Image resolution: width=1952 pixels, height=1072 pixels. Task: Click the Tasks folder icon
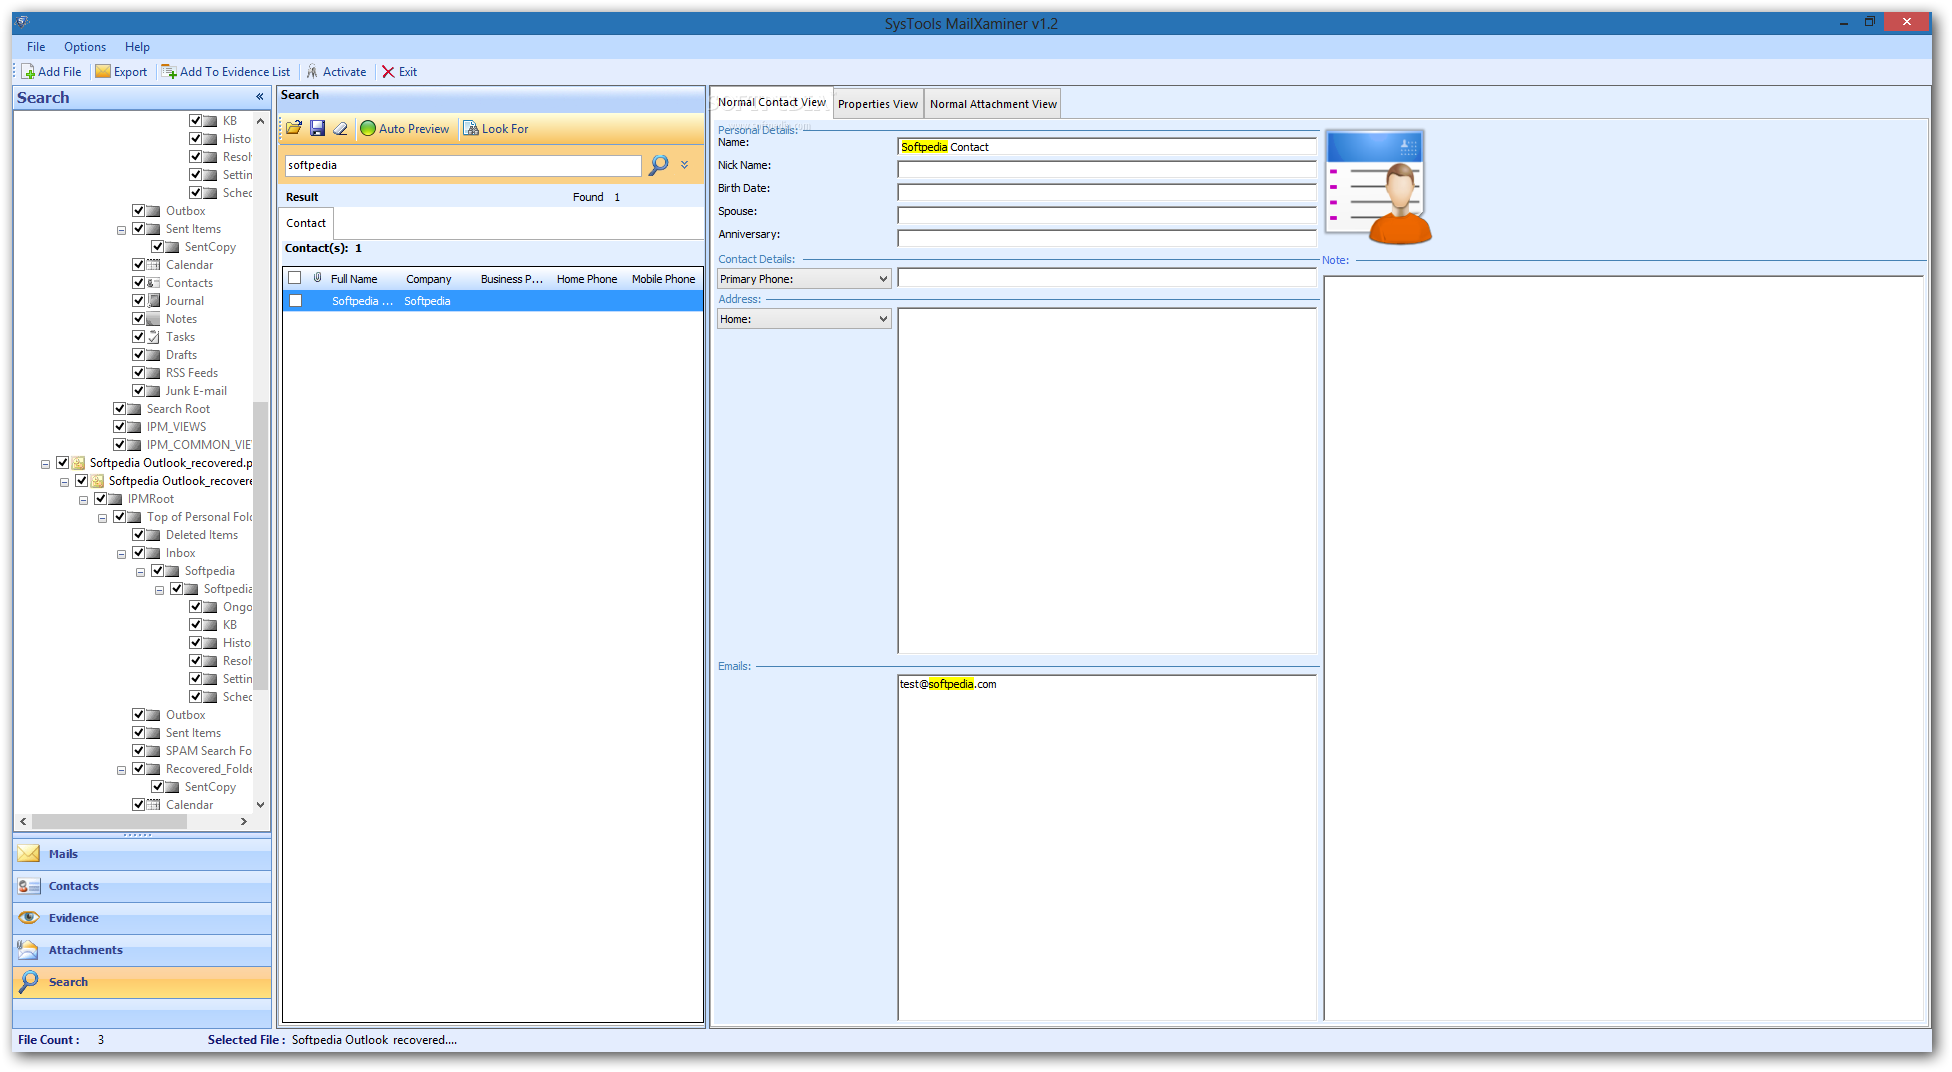point(153,337)
